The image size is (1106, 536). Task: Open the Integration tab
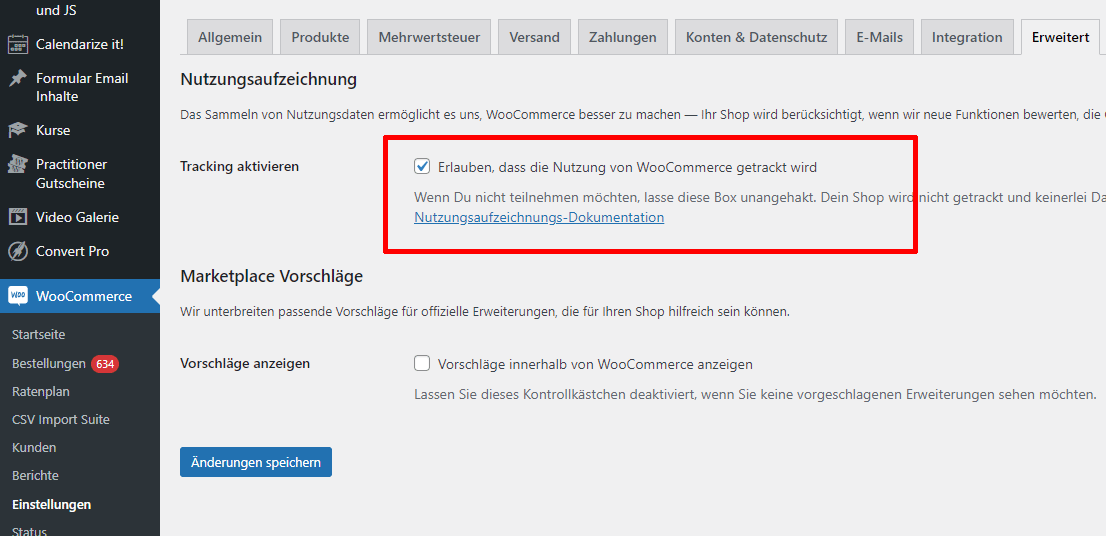click(x=967, y=37)
